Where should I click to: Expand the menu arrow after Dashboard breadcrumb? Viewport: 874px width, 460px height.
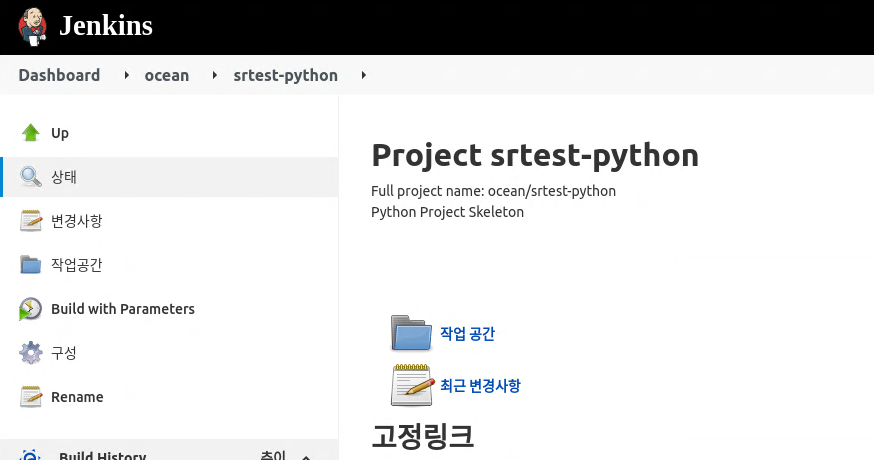(127, 75)
